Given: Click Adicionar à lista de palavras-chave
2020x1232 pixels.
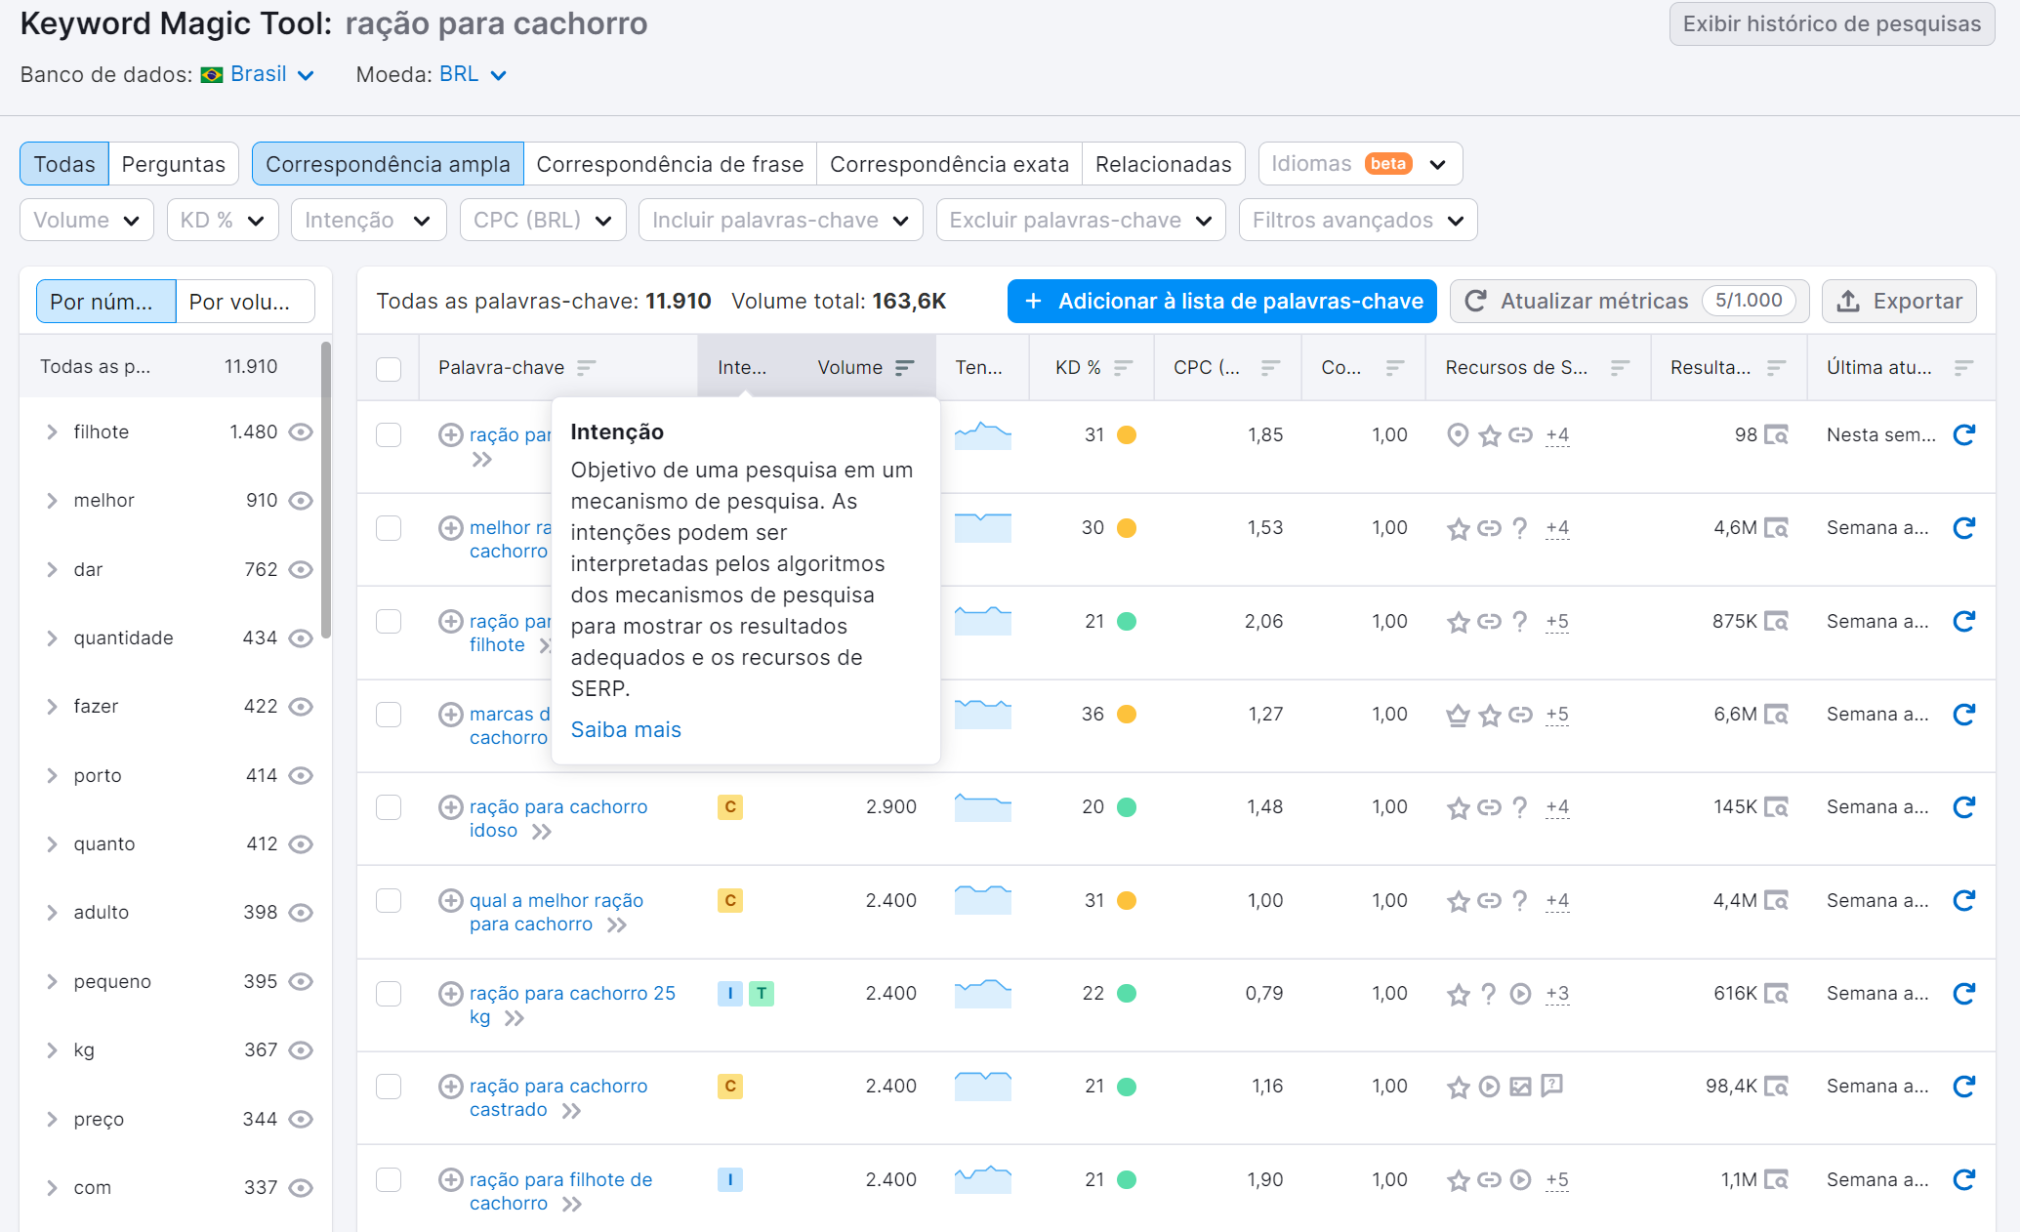Looking at the screenshot, I should [1220, 301].
